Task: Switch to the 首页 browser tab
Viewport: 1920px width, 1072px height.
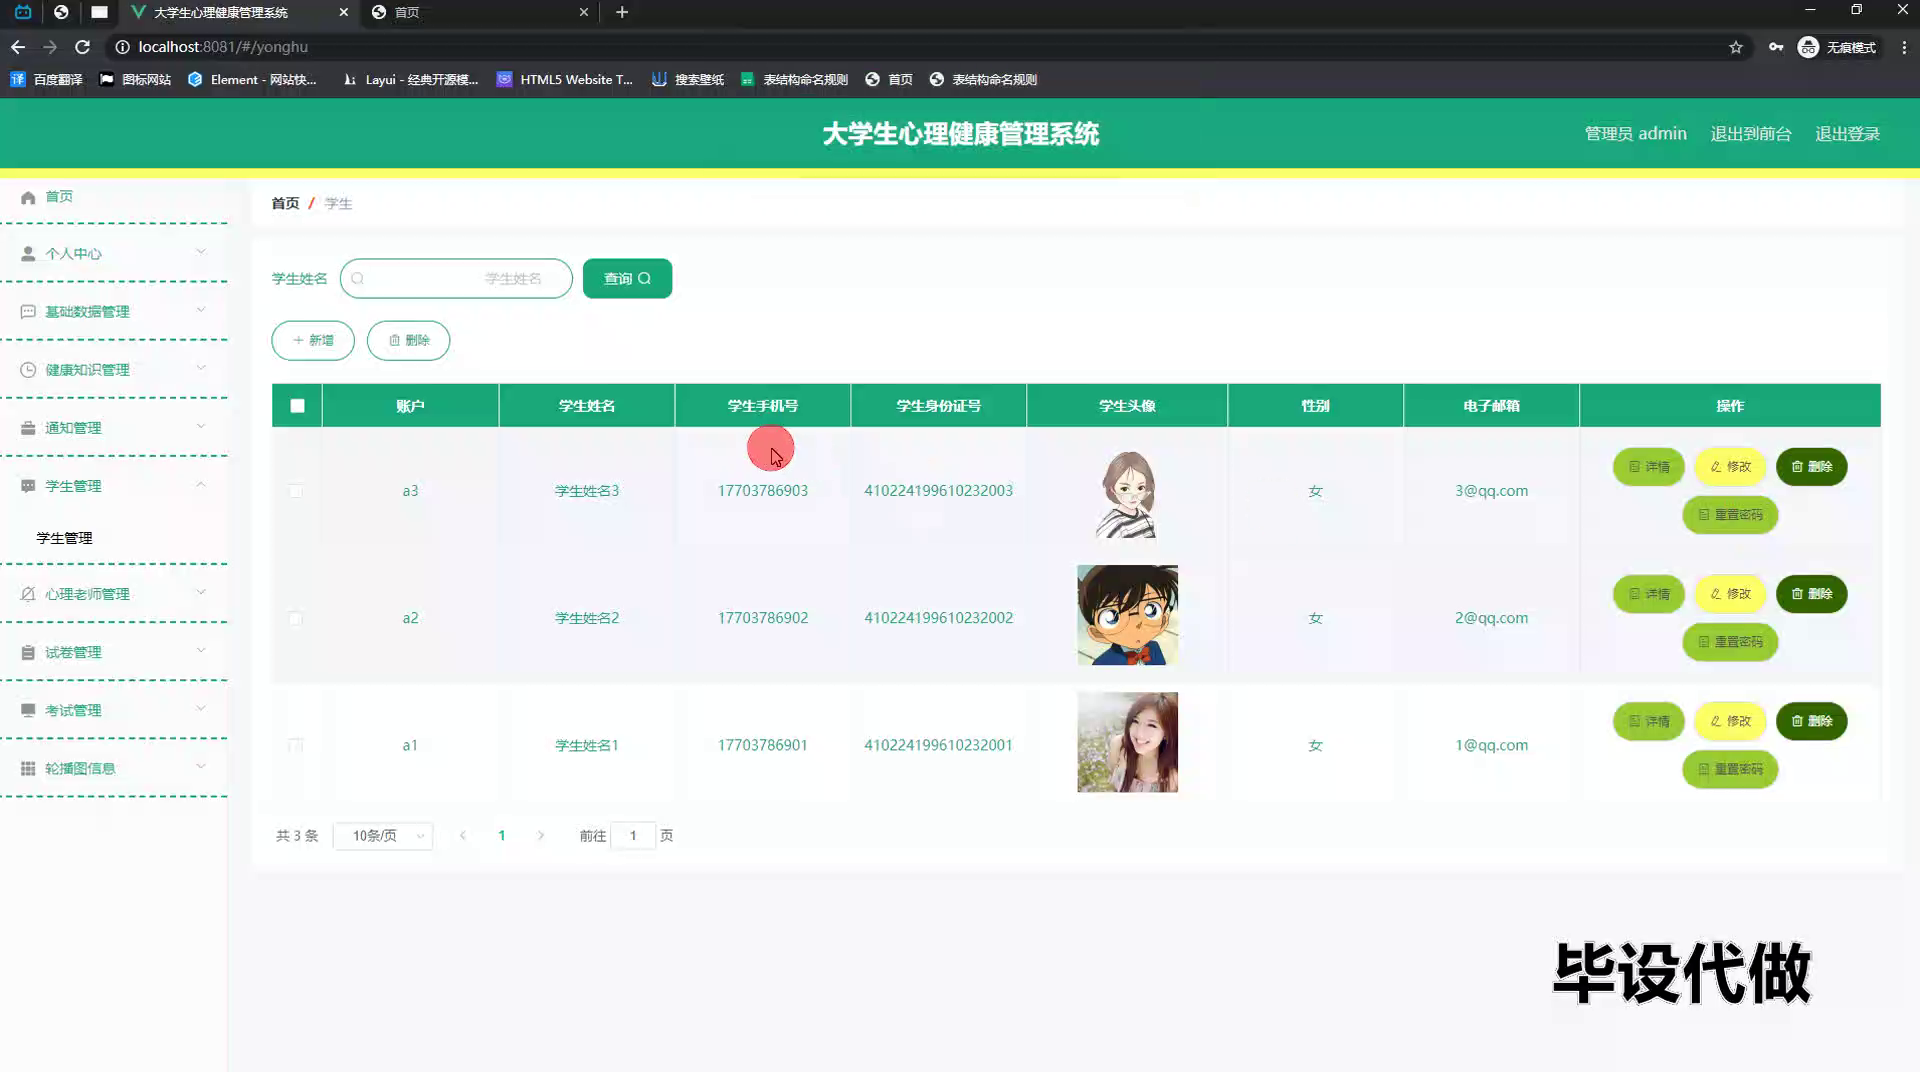Action: point(480,12)
